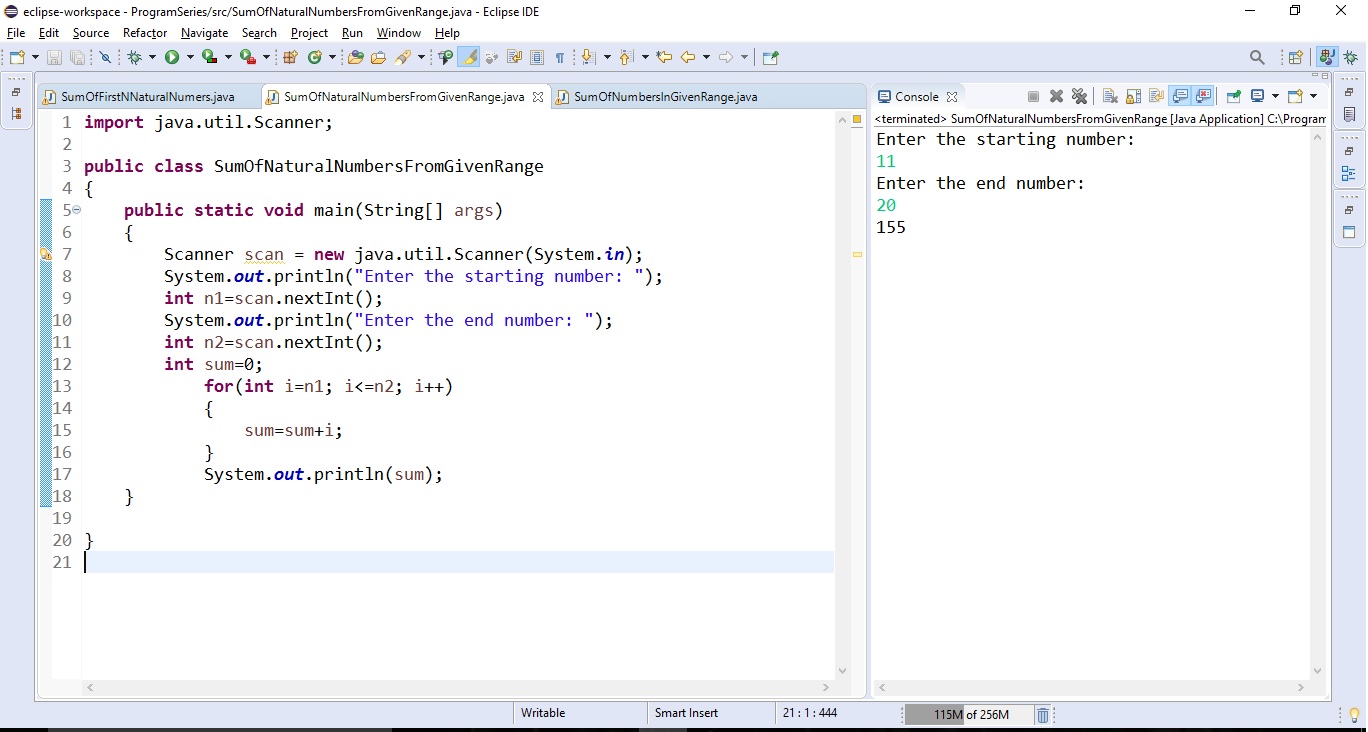Collapse the main method with line 5 marker

74,210
